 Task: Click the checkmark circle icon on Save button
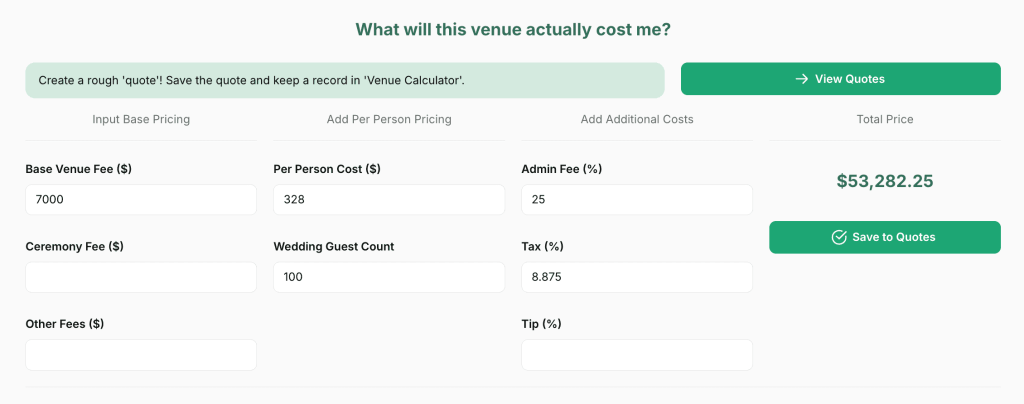(839, 237)
